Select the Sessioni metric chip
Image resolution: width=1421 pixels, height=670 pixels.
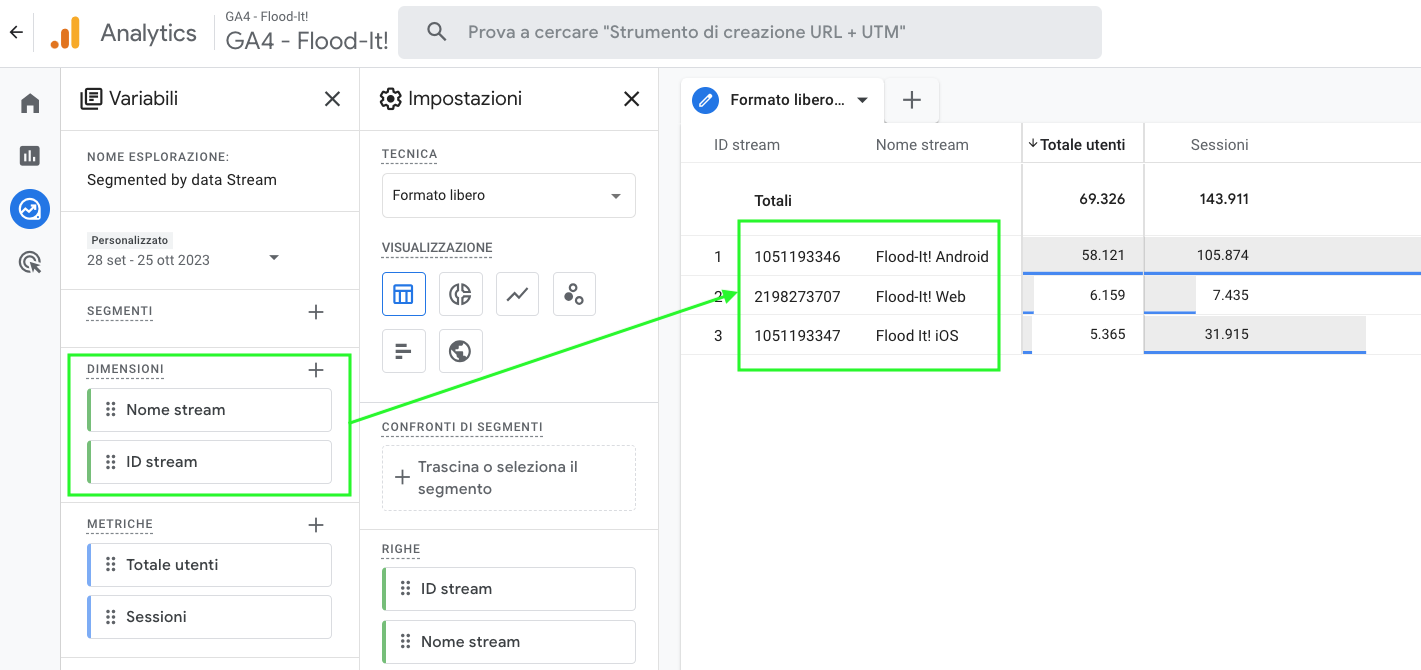pos(210,617)
